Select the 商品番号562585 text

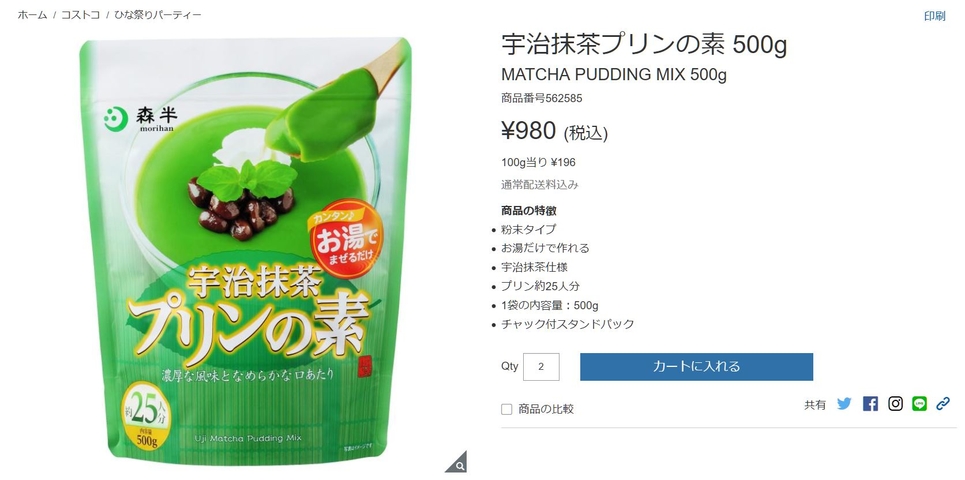point(542,98)
